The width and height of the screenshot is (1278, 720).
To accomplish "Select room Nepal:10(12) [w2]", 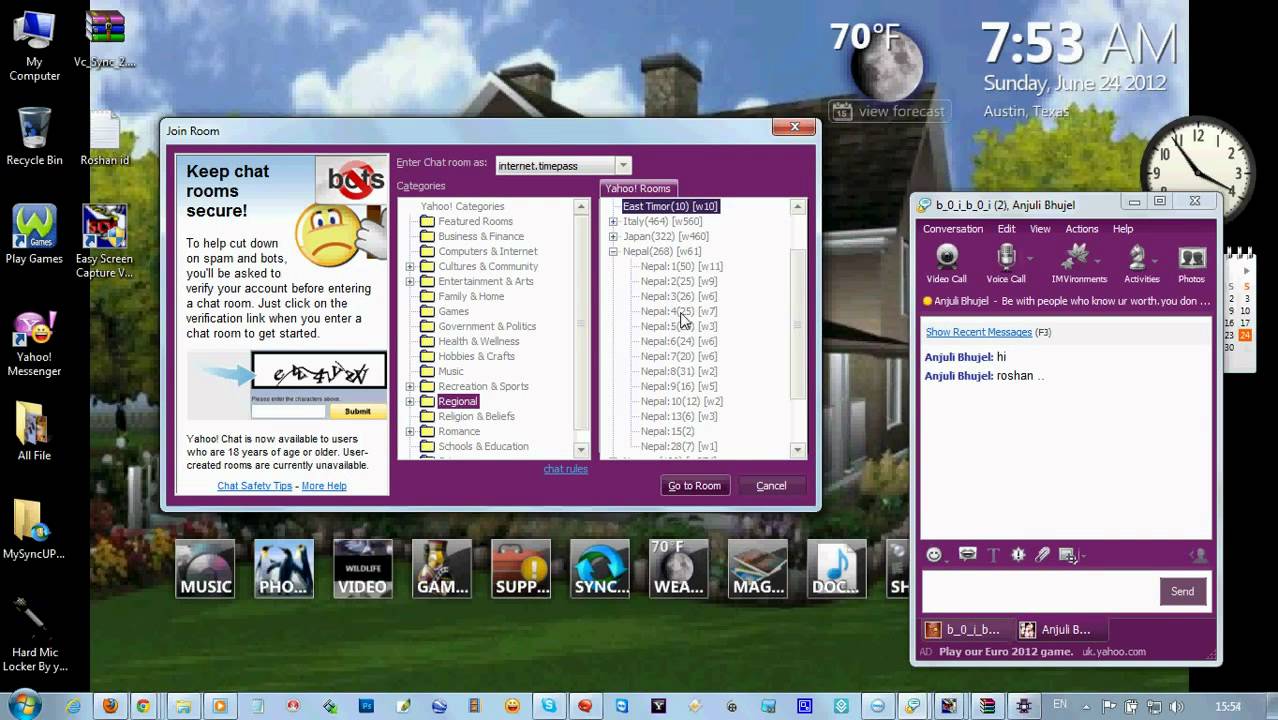I will (681, 401).
